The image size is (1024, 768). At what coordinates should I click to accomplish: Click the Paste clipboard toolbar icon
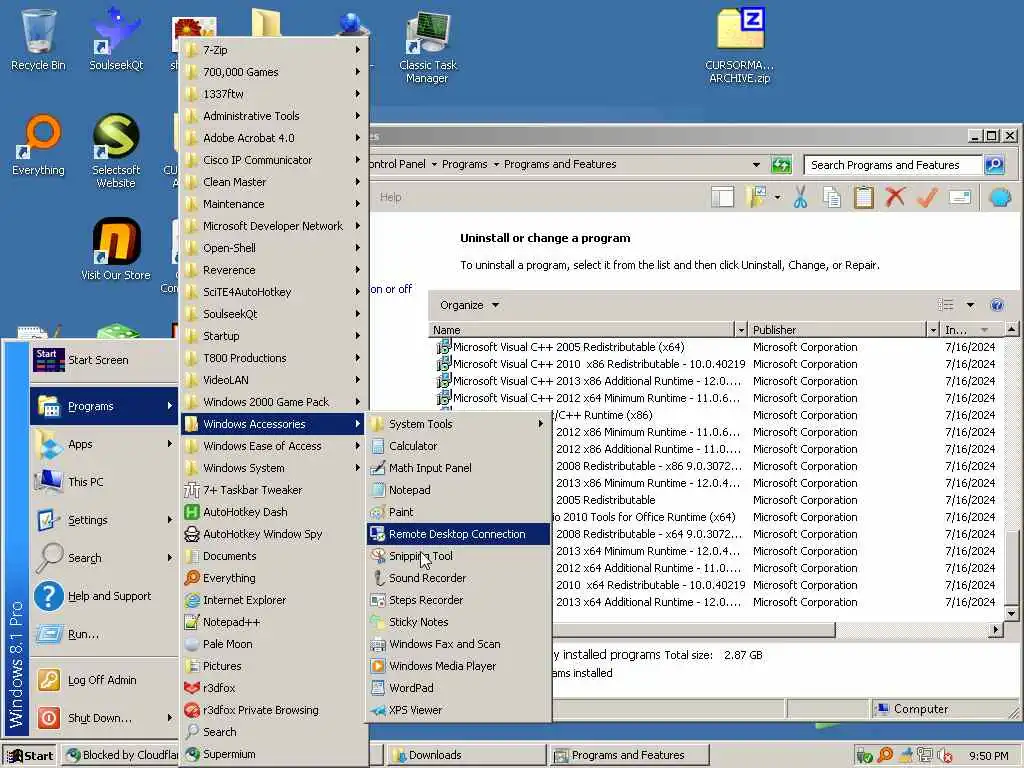pyautogui.click(x=863, y=197)
